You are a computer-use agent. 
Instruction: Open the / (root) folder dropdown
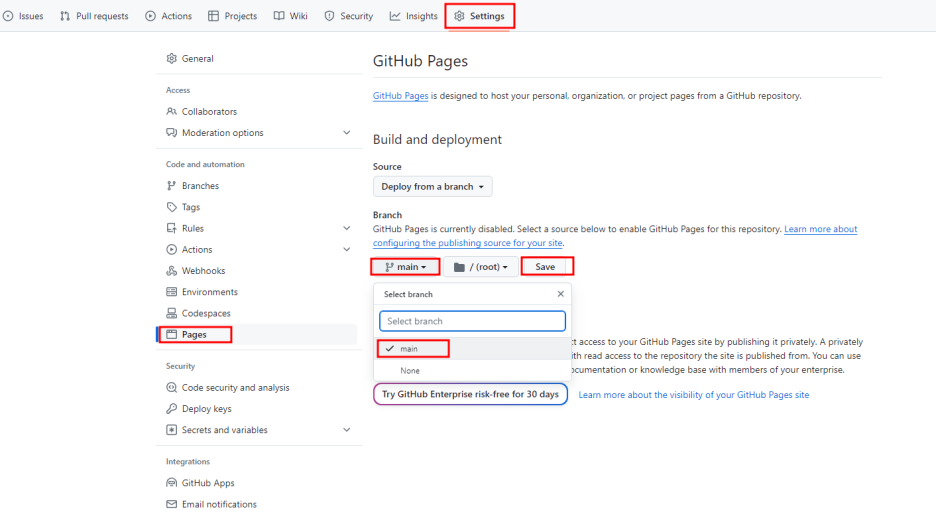point(481,267)
